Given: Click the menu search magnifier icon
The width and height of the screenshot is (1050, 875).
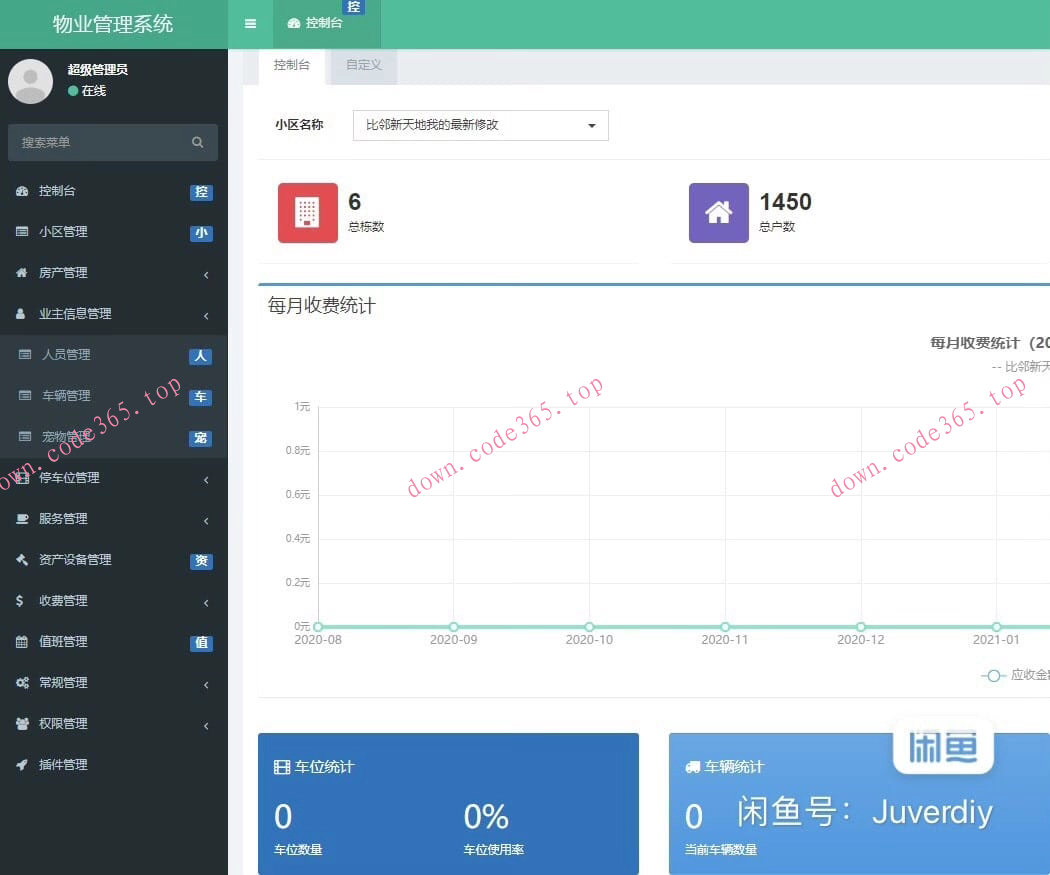Looking at the screenshot, I should 198,142.
